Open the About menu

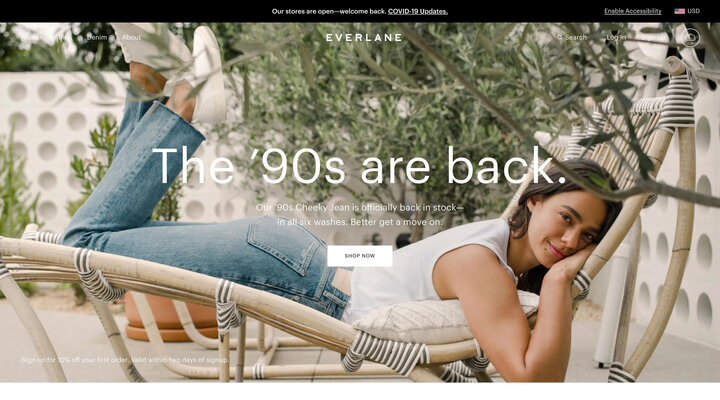131,37
